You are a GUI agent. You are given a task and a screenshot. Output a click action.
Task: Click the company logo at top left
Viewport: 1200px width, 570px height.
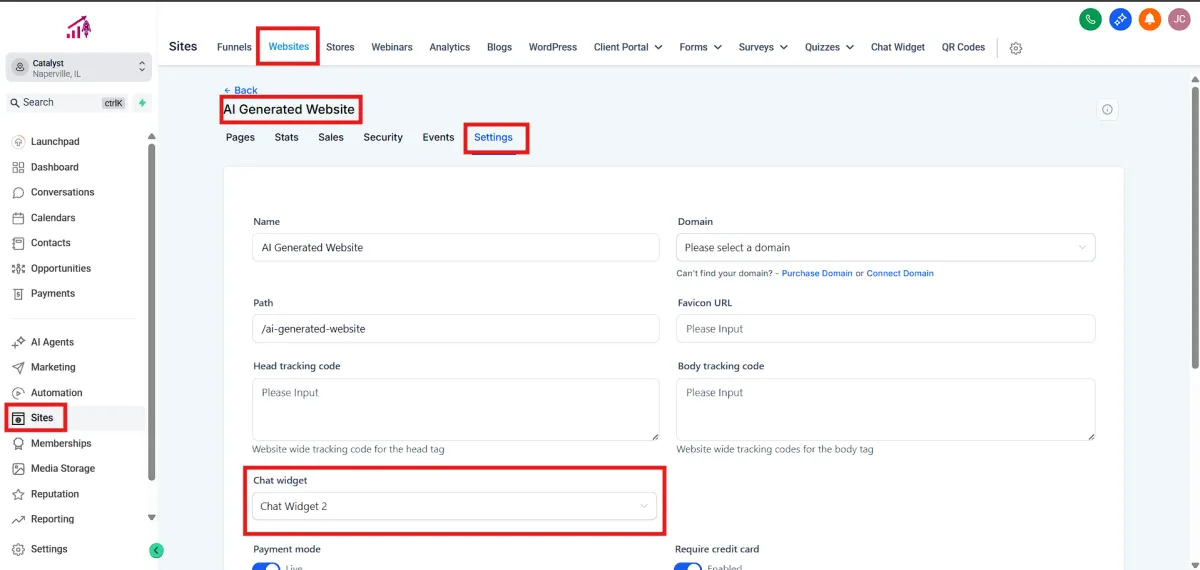78,27
